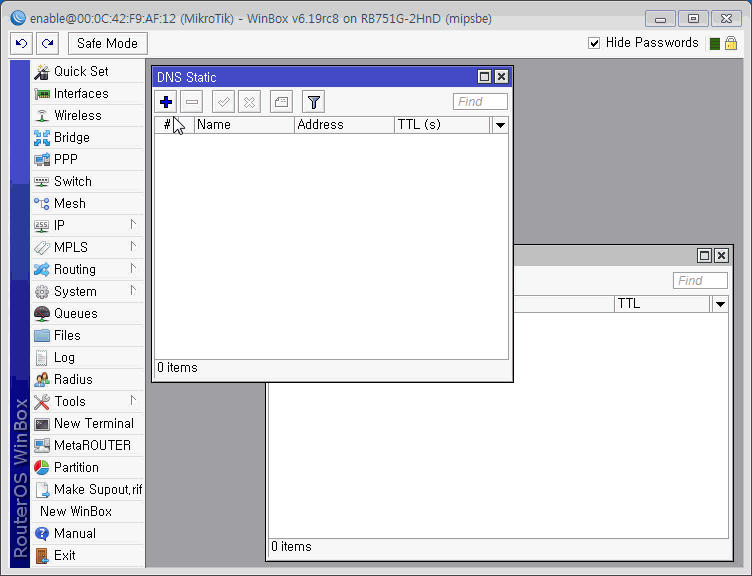Open the Interfaces menu
This screenshot has height=576, width=752.
(88, 94)
